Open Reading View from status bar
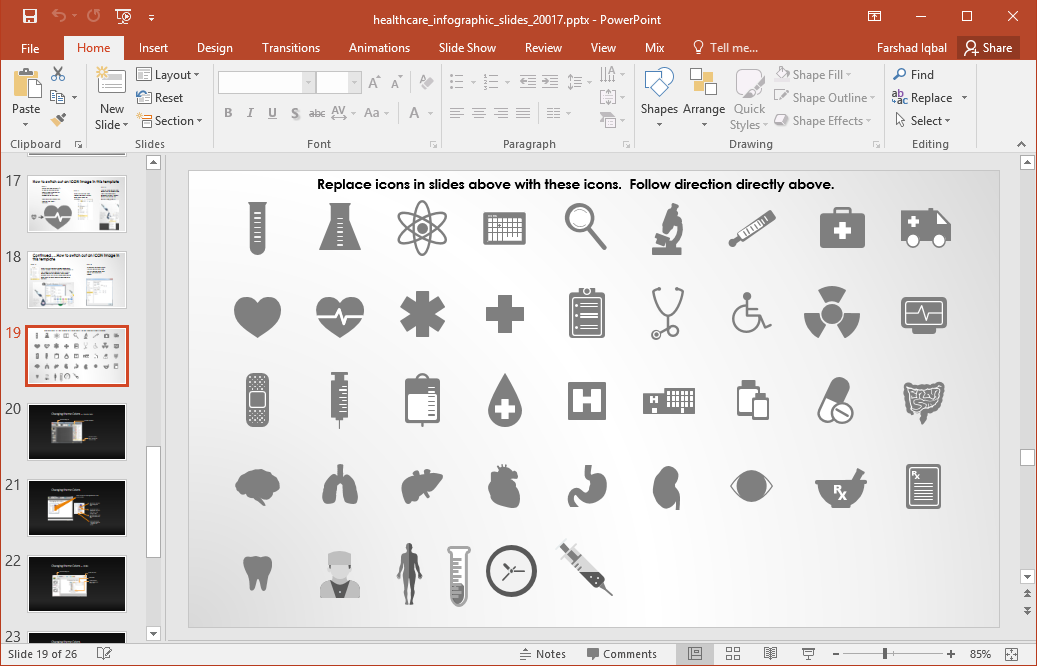The width and height of the screenshot is (1037, 666). 770,654
